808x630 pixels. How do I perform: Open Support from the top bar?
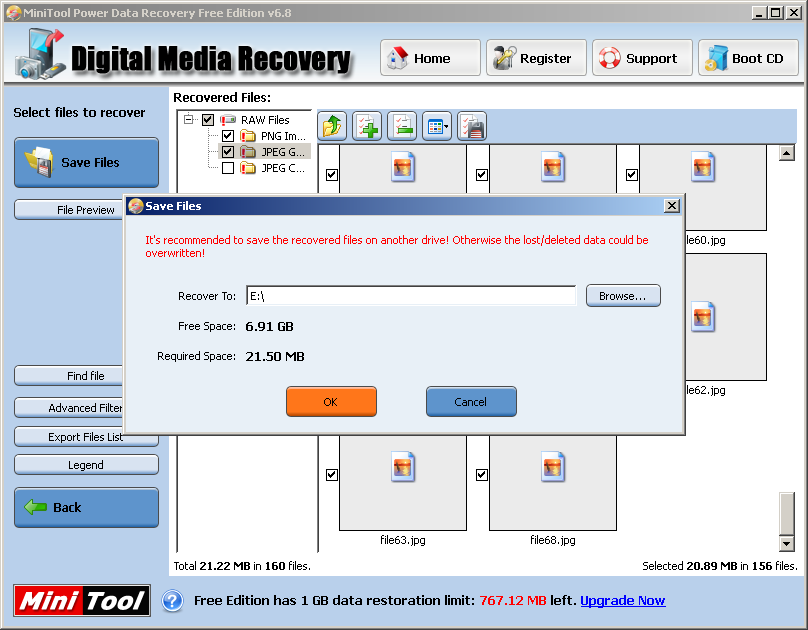point(642,58)
